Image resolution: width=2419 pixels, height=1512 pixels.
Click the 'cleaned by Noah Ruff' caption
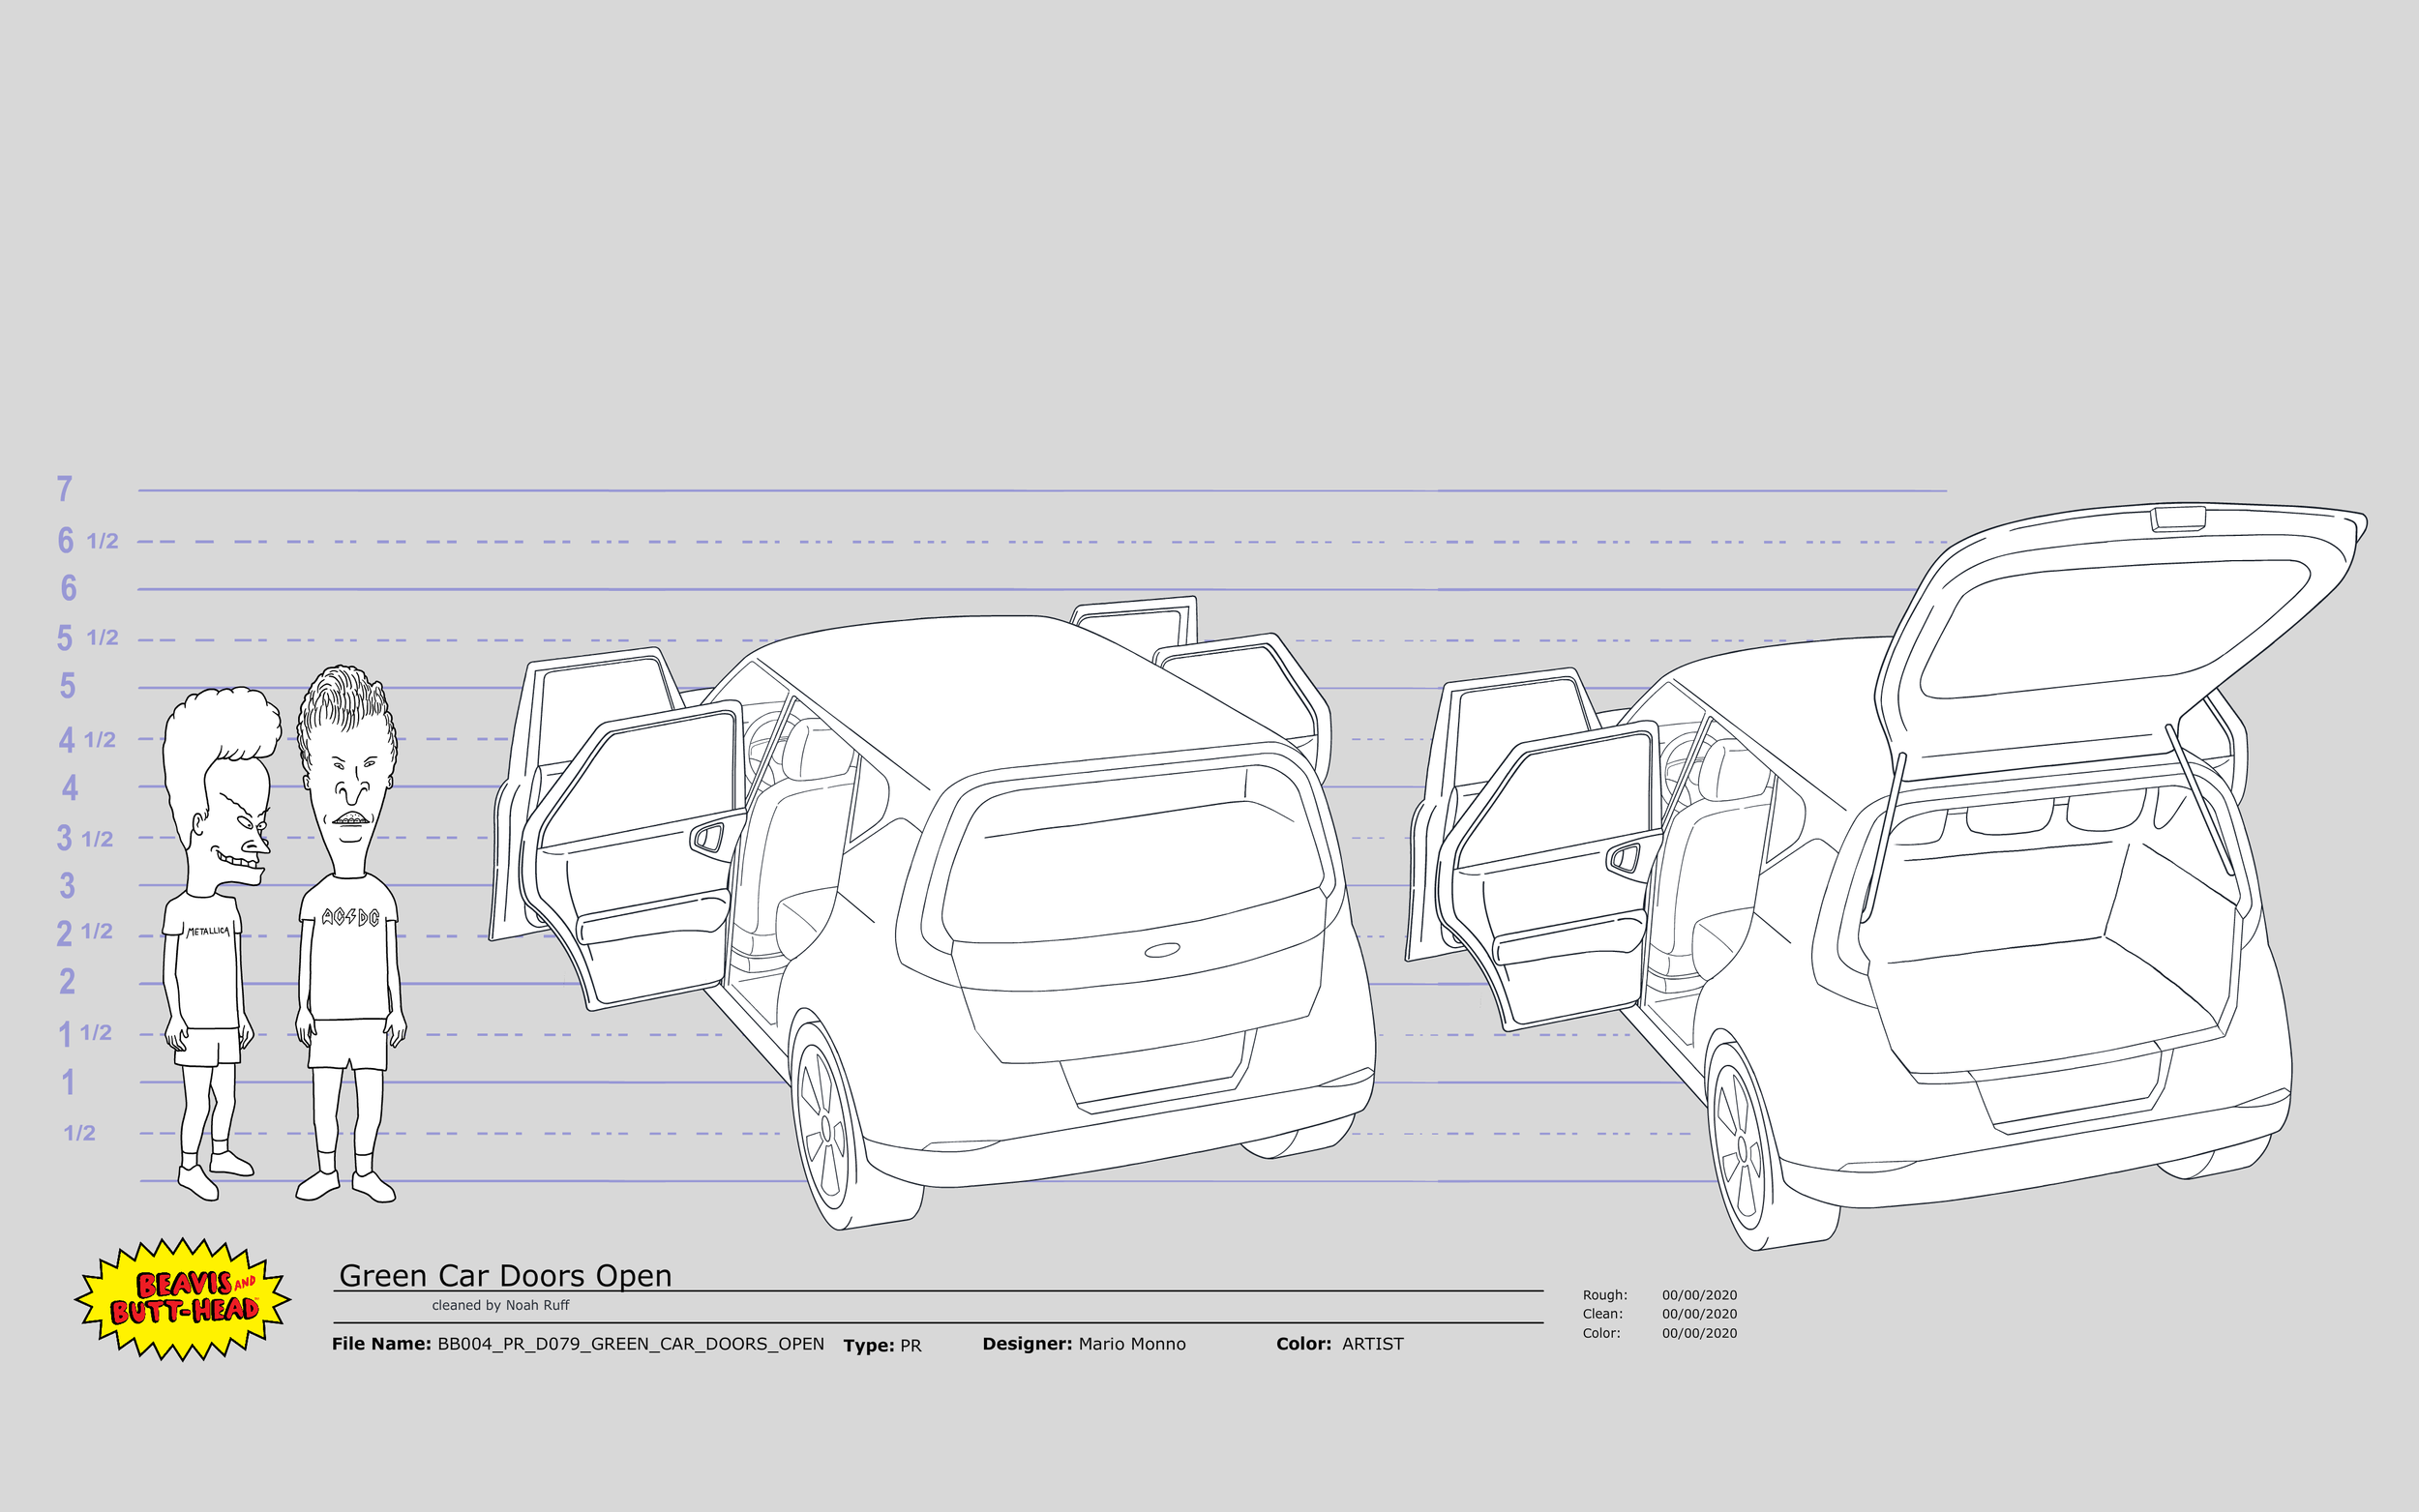500,1305
